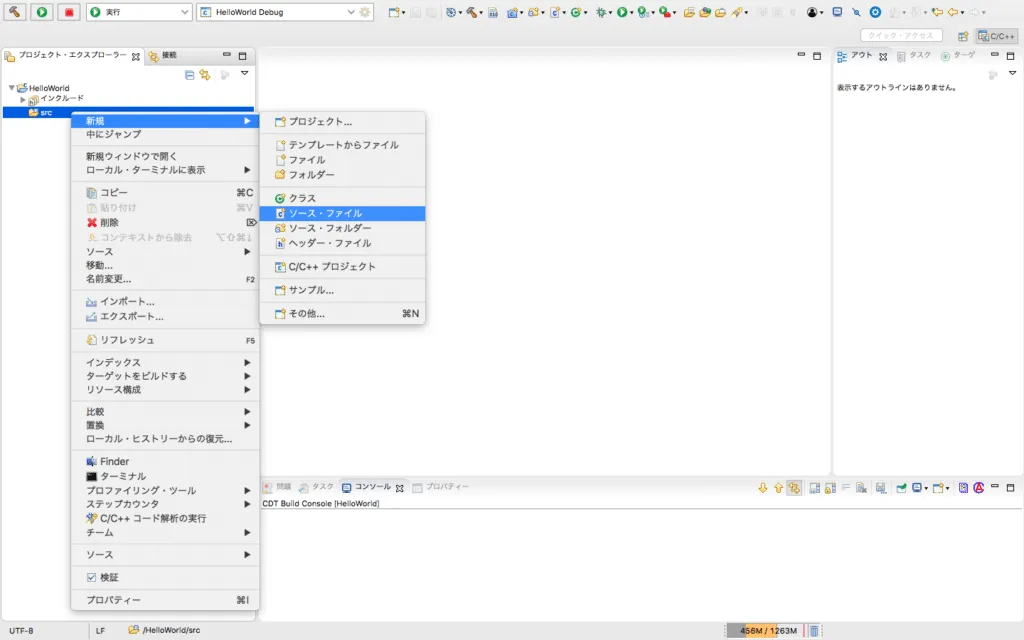Switch to the 接続 tab

(163, 56)
